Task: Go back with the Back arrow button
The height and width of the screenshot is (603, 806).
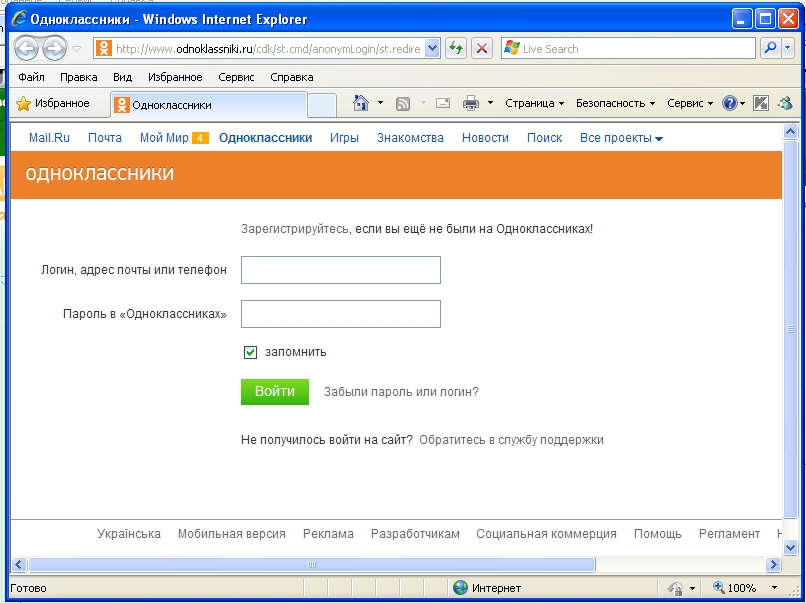Action: [x=26, y=49]
